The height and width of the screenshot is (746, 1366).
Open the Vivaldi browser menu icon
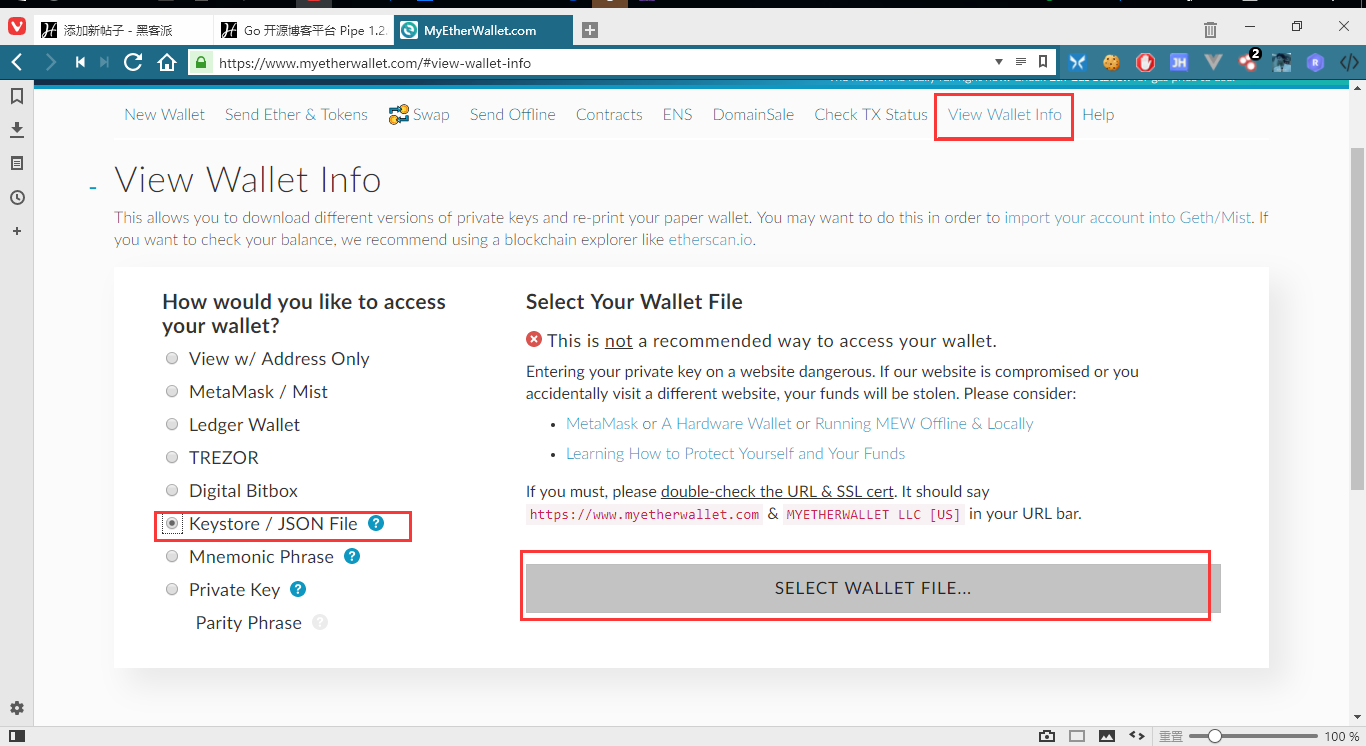(x=15, y=26)
